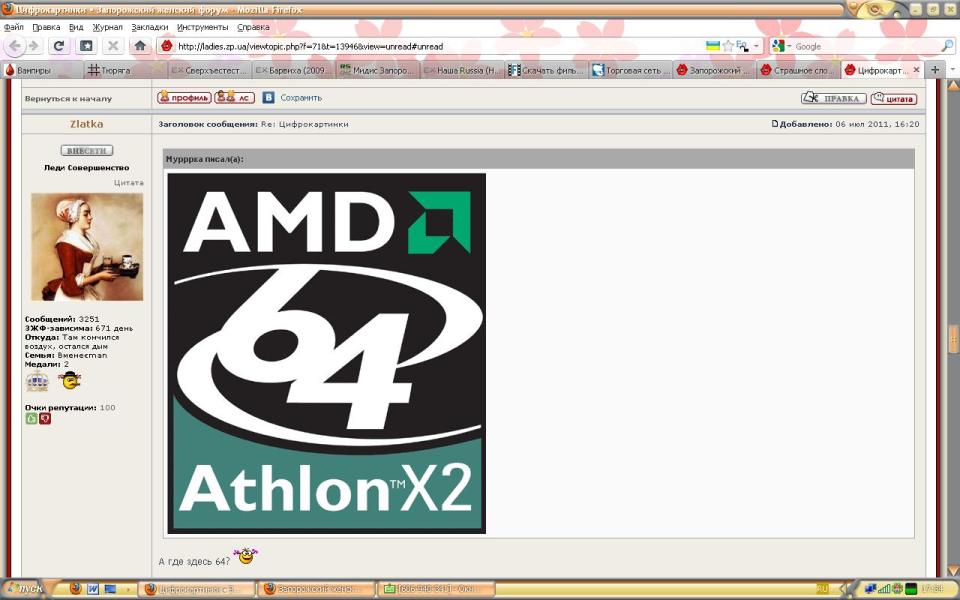Click the ПРАВКА edit button
This screenshot has width=960, height=600.
click(833, 98)
